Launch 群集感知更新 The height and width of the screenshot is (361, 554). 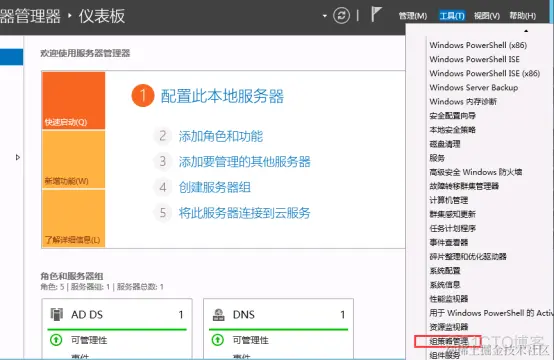(x=453, y=214)
